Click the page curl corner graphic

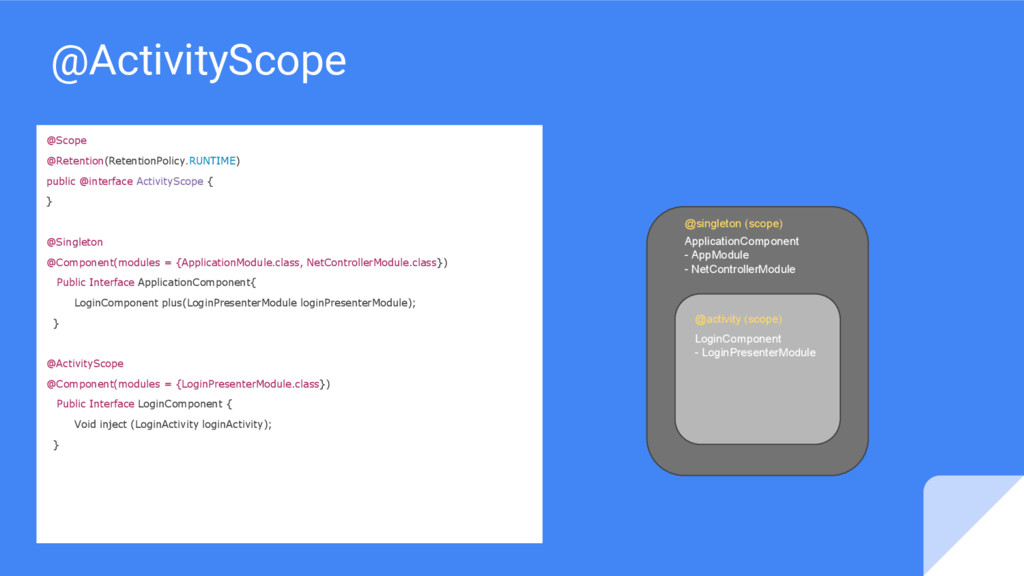(973, 526)
